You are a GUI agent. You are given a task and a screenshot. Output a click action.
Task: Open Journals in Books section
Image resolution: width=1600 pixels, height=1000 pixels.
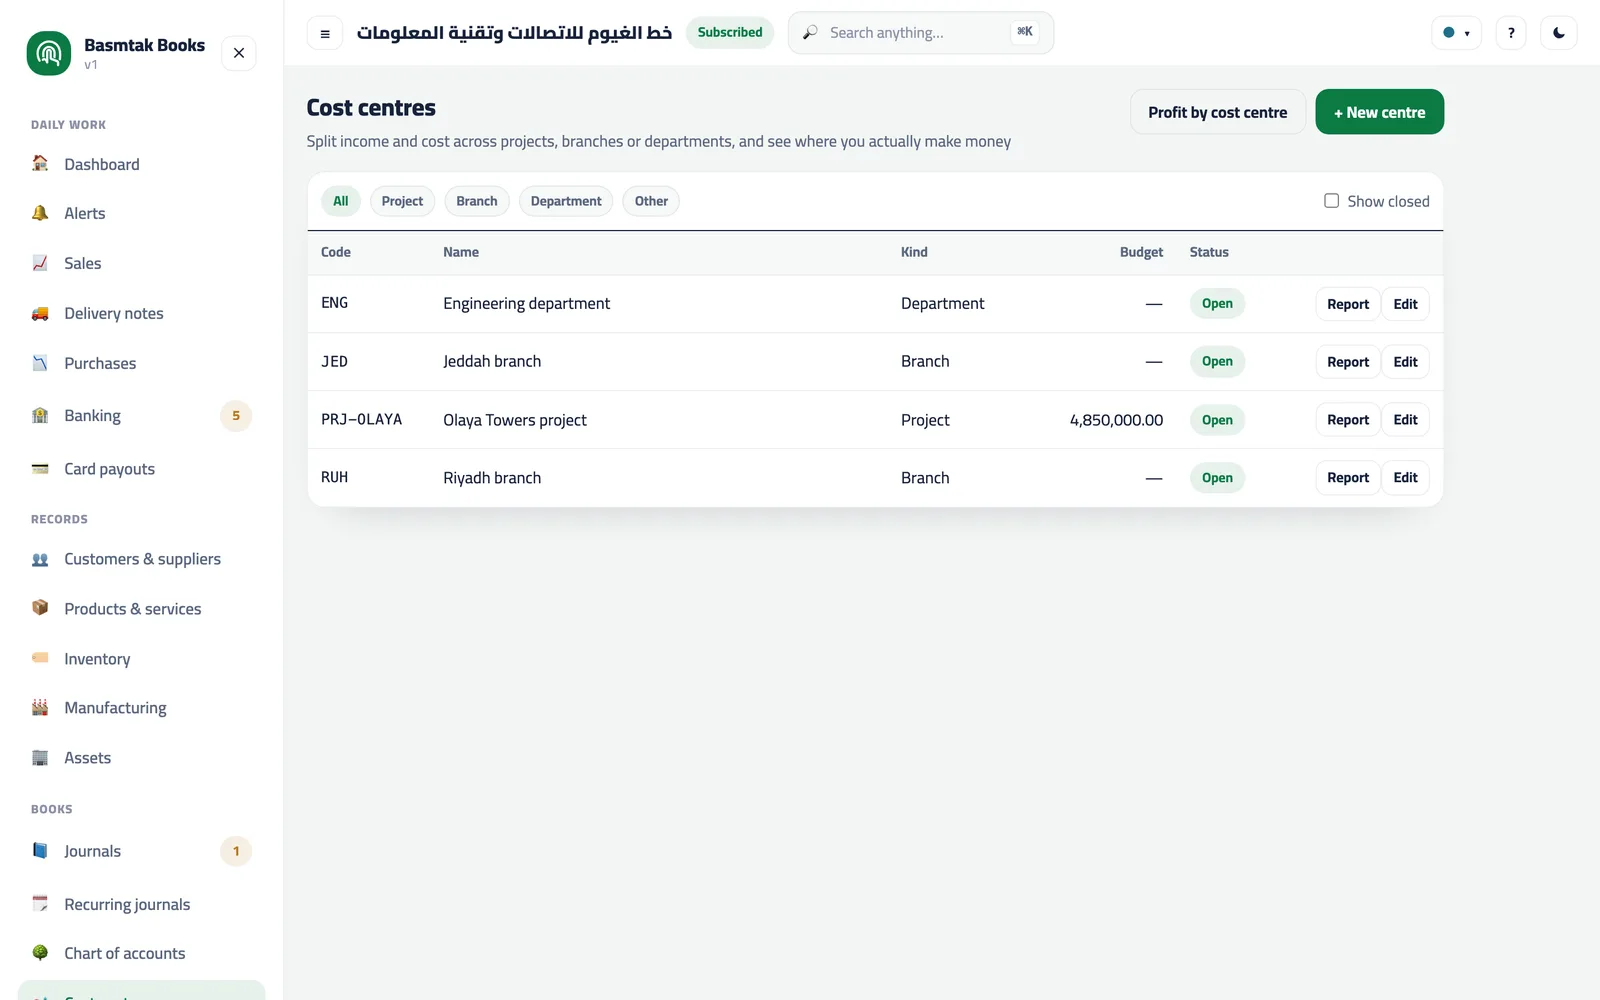tap(141, 851)
